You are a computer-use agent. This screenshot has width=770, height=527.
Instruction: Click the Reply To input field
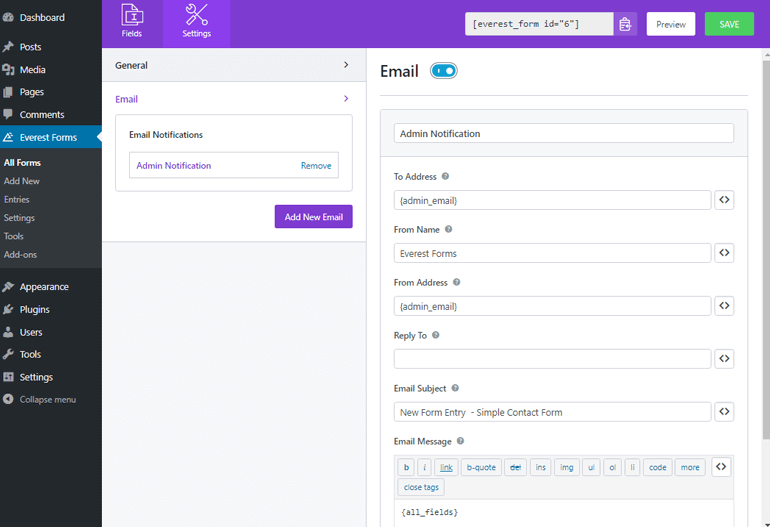[552, 358]
